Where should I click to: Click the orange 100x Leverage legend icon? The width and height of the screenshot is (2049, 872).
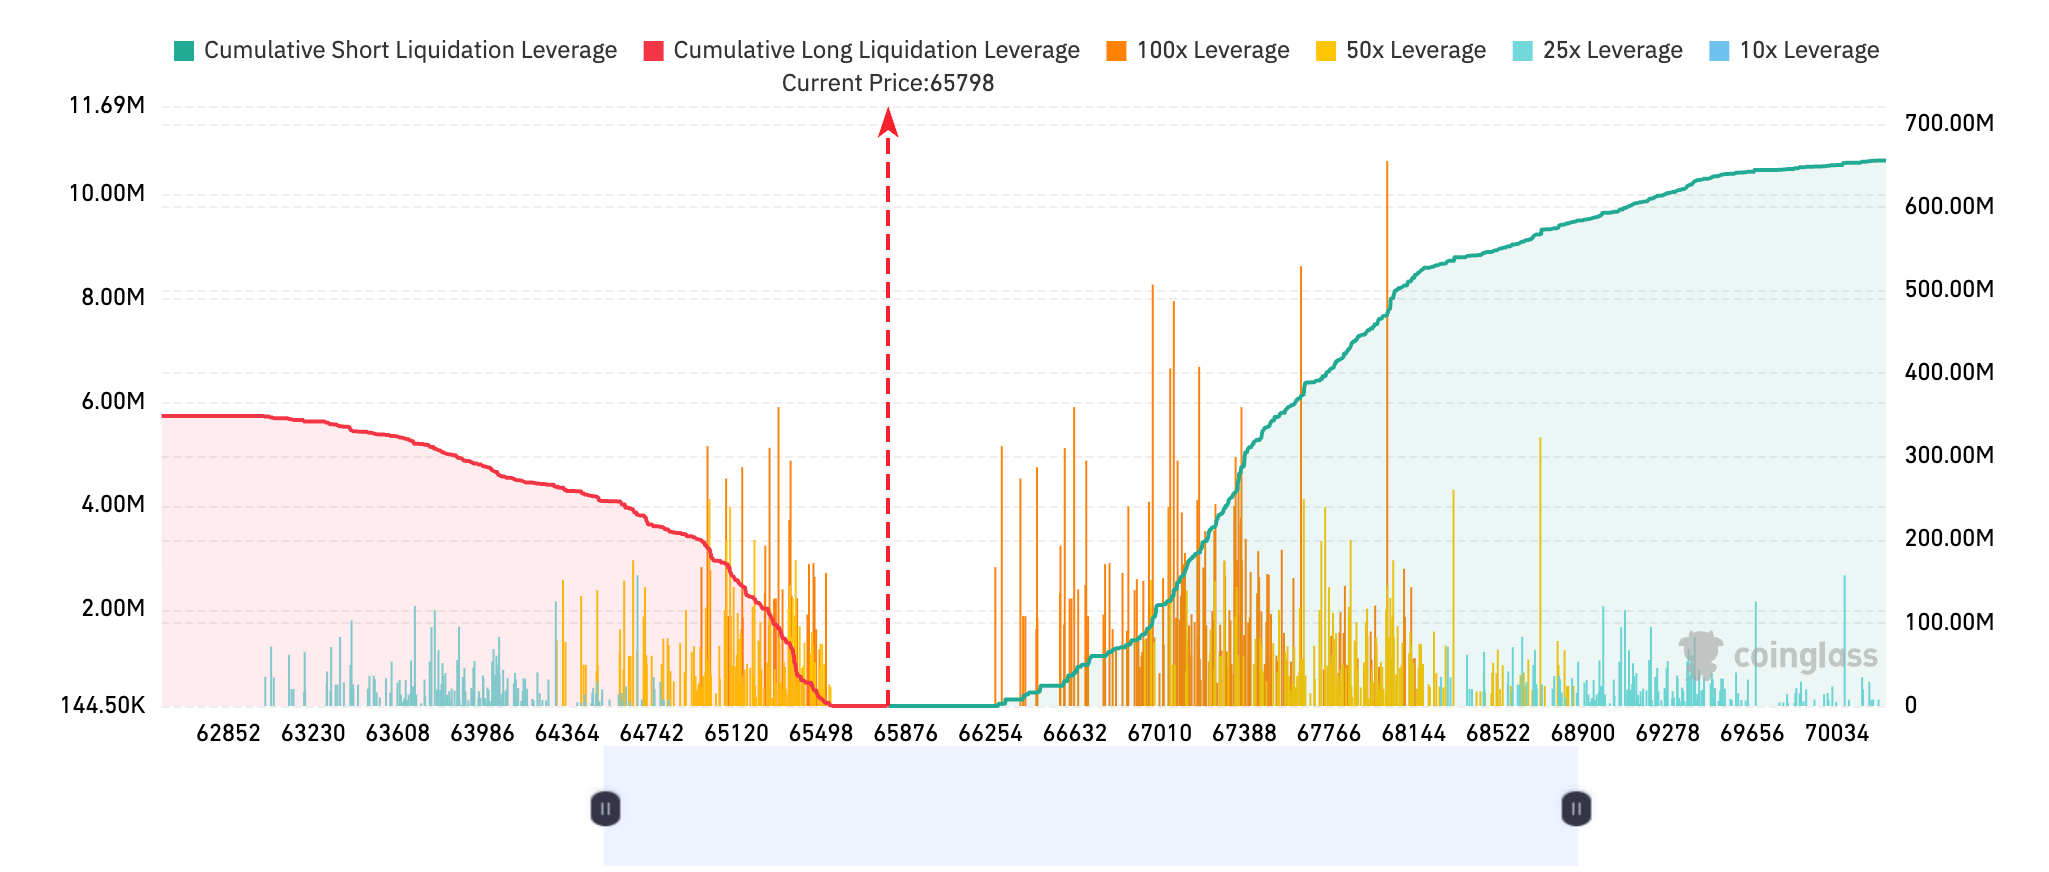tap(1116, 51)
